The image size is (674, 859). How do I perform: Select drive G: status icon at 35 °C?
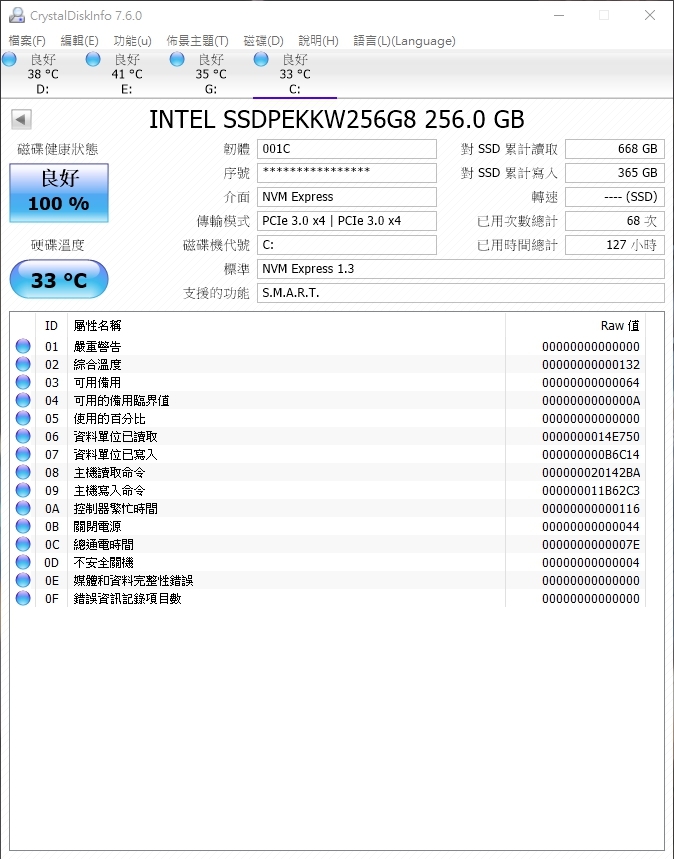pos(177,59)
